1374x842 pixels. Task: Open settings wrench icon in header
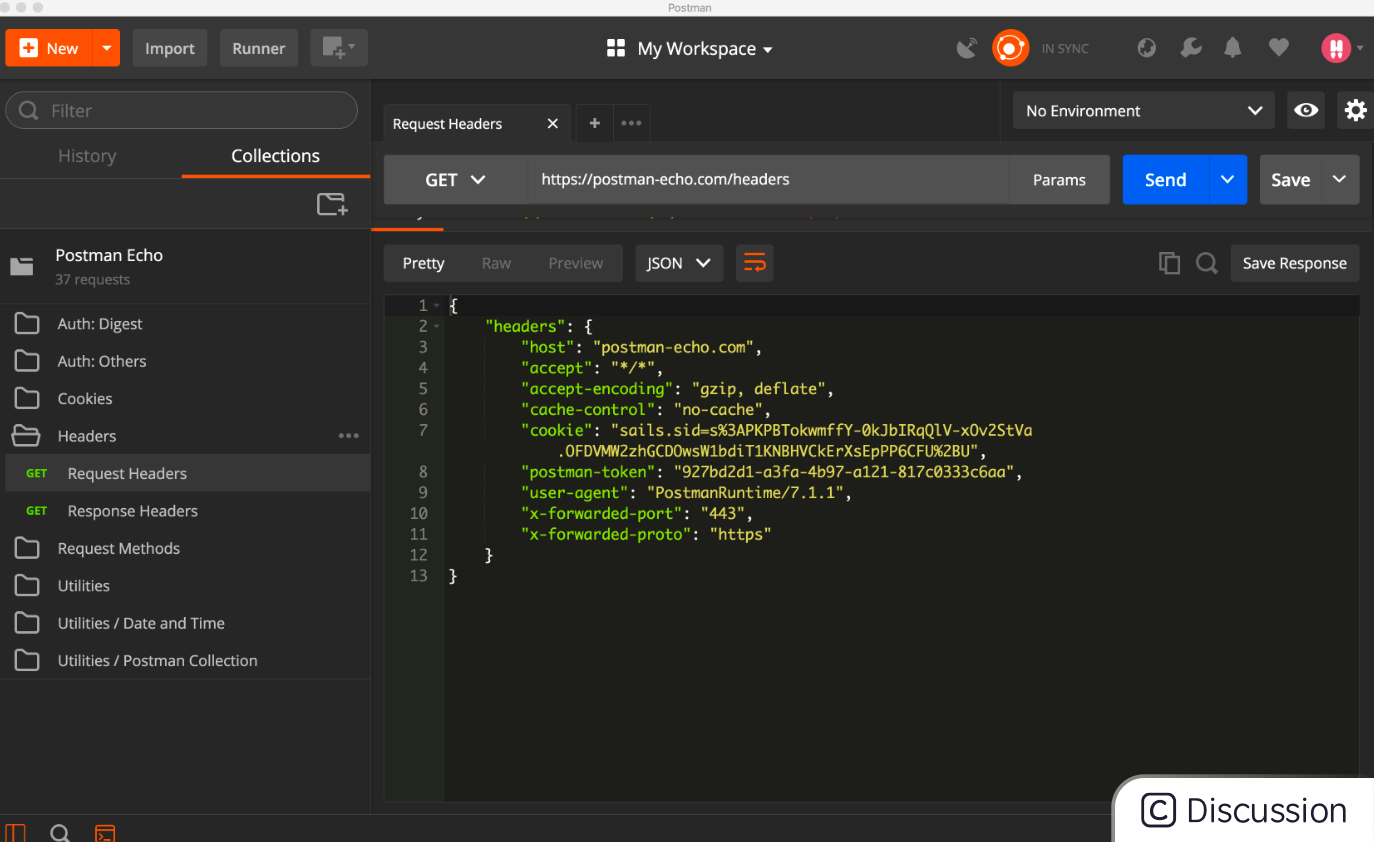coord(1191,48)
